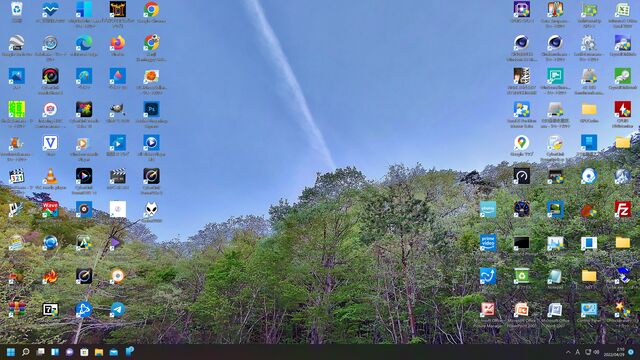This screenshot has height=360, width=640.
Task: Open the bright green grid icon
Action: (x=17, y=109)
